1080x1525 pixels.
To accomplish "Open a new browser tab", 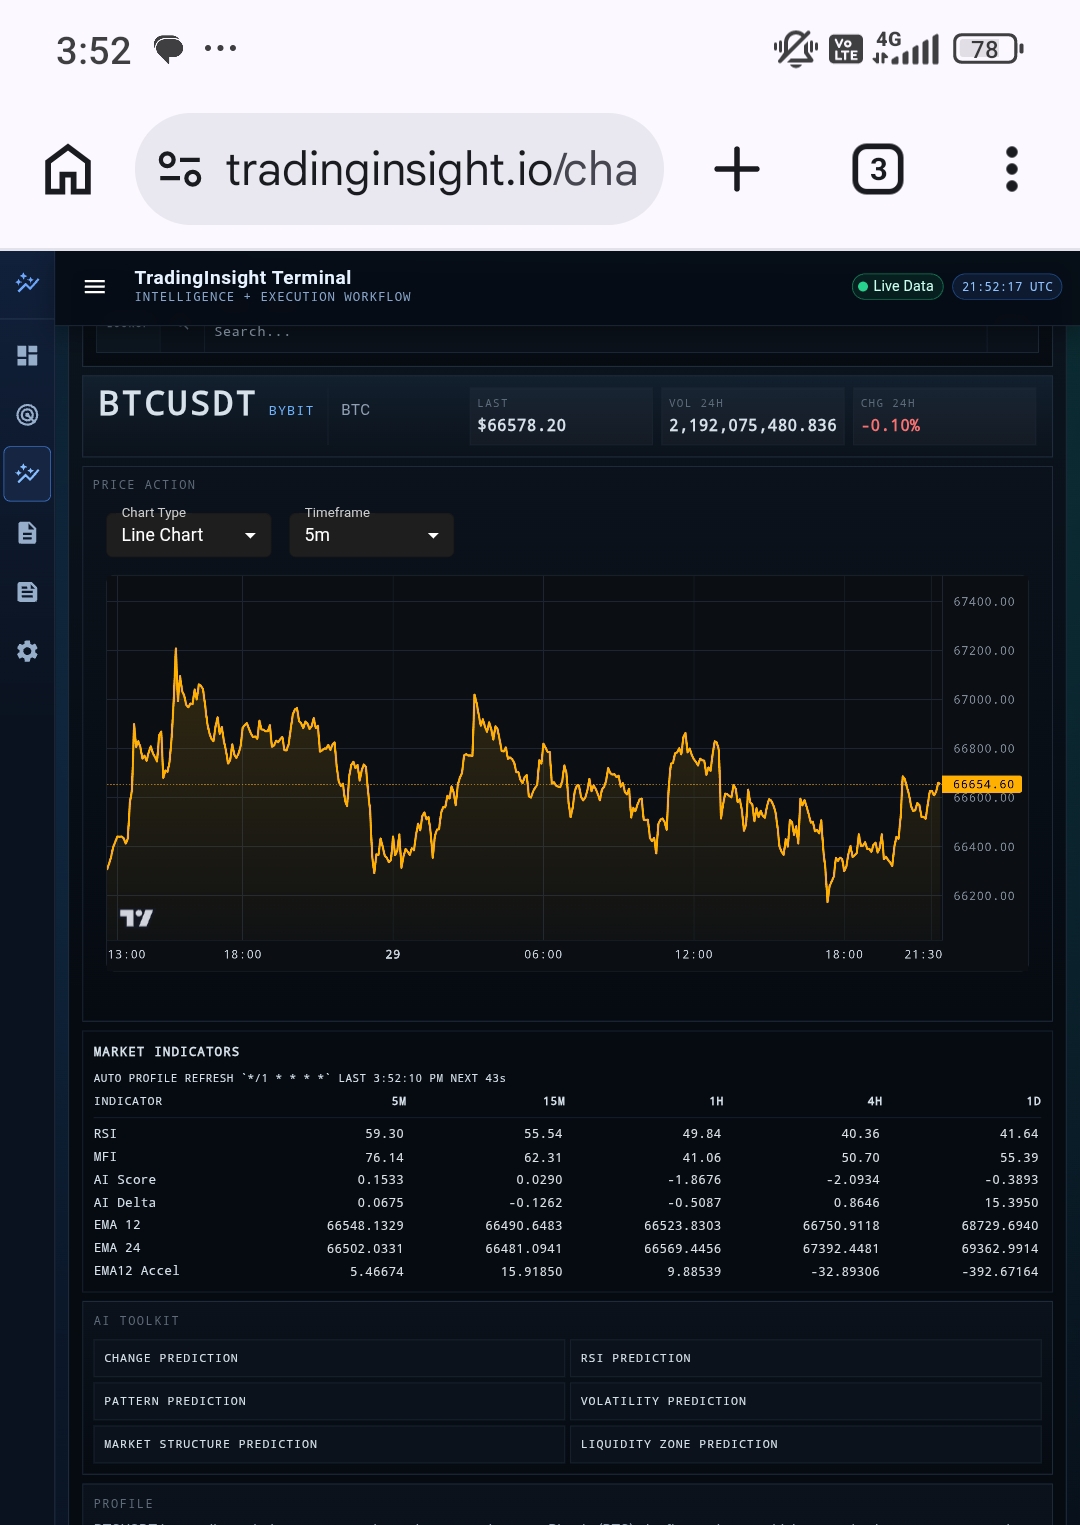I will click(737, 169).
